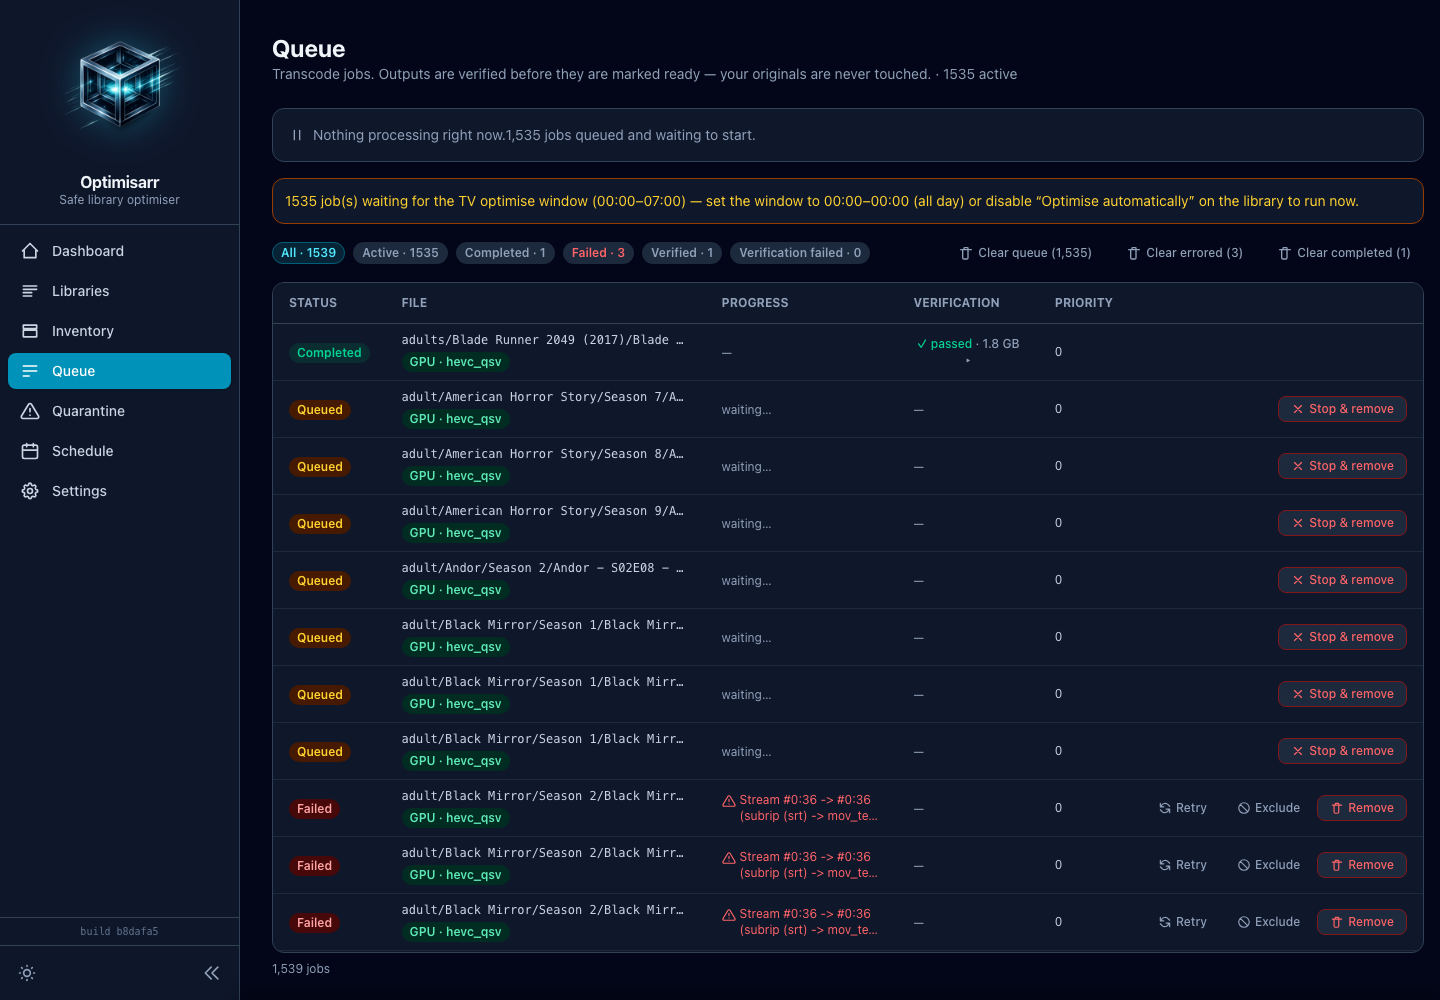Viewport: 1440px width, 1000px height.
Task: Click the orange TV optimise window warning banner
Action: 847,201
